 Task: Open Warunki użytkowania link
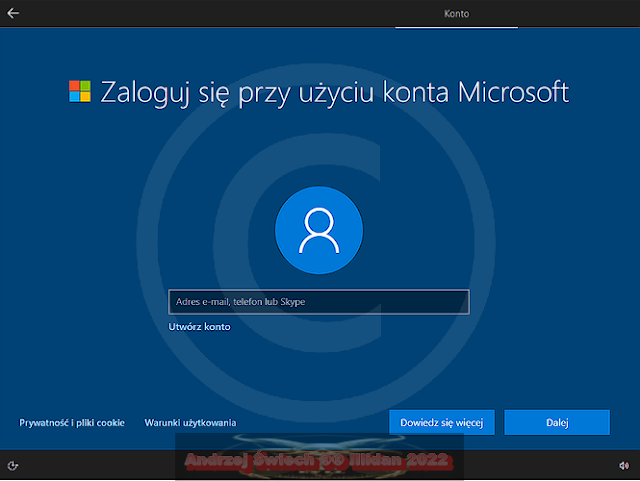point(190,423)
